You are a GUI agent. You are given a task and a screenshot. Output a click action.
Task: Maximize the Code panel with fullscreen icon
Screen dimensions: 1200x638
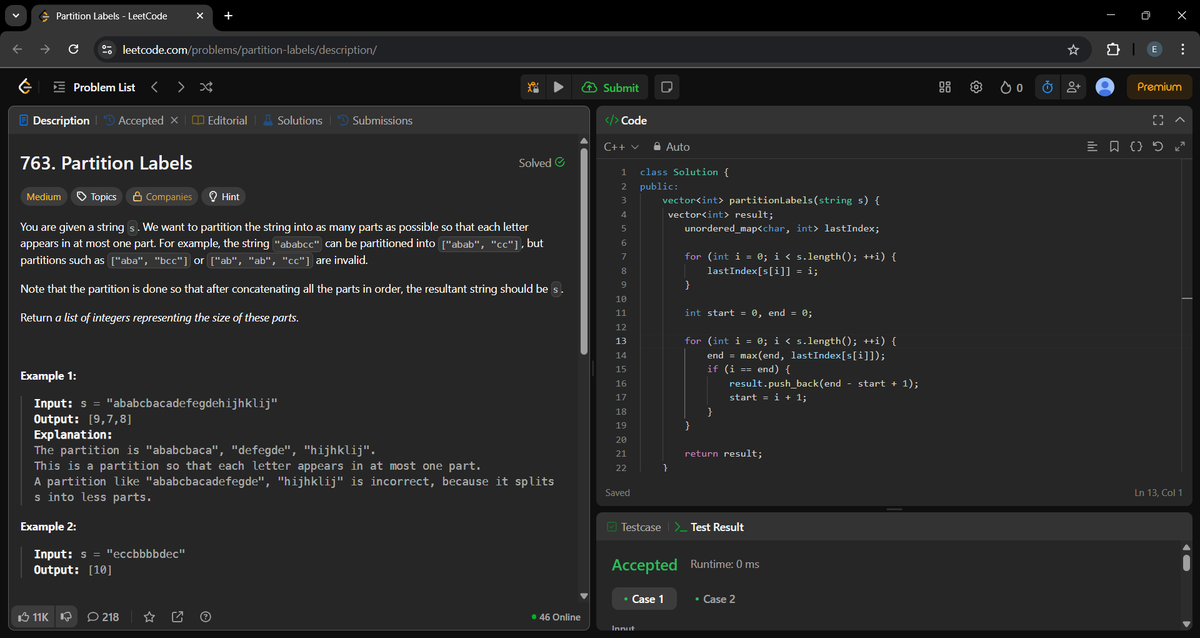click(1158, 120)
